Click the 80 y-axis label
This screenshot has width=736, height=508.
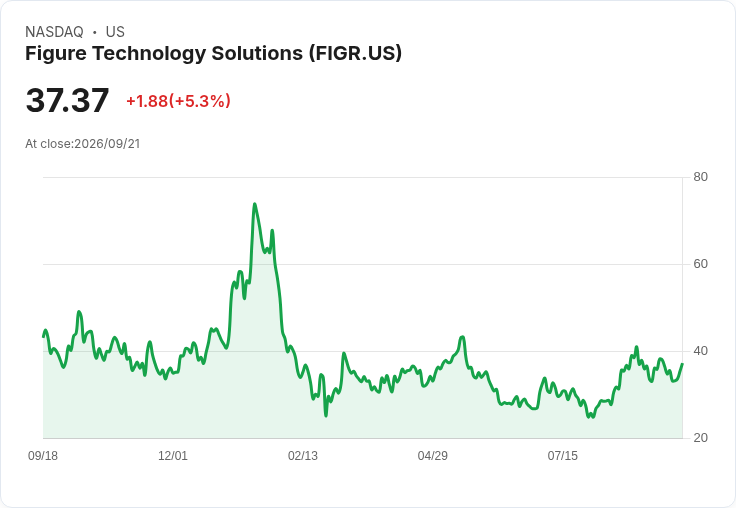coord(700,177)
